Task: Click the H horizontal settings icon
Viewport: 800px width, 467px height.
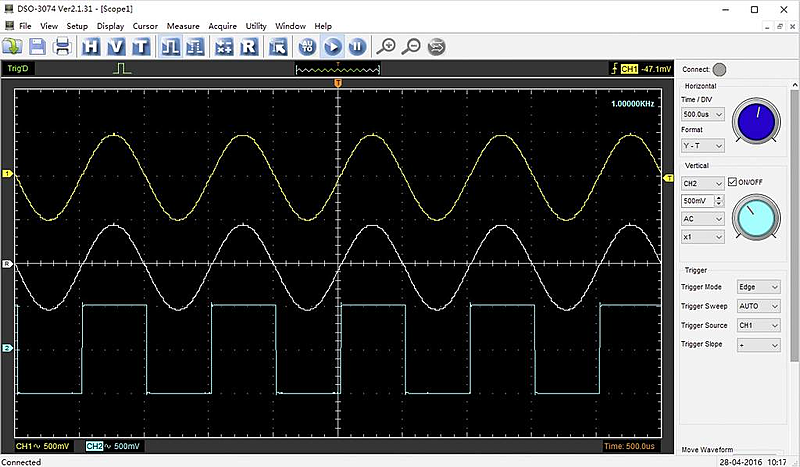Action: pos(92,46)
